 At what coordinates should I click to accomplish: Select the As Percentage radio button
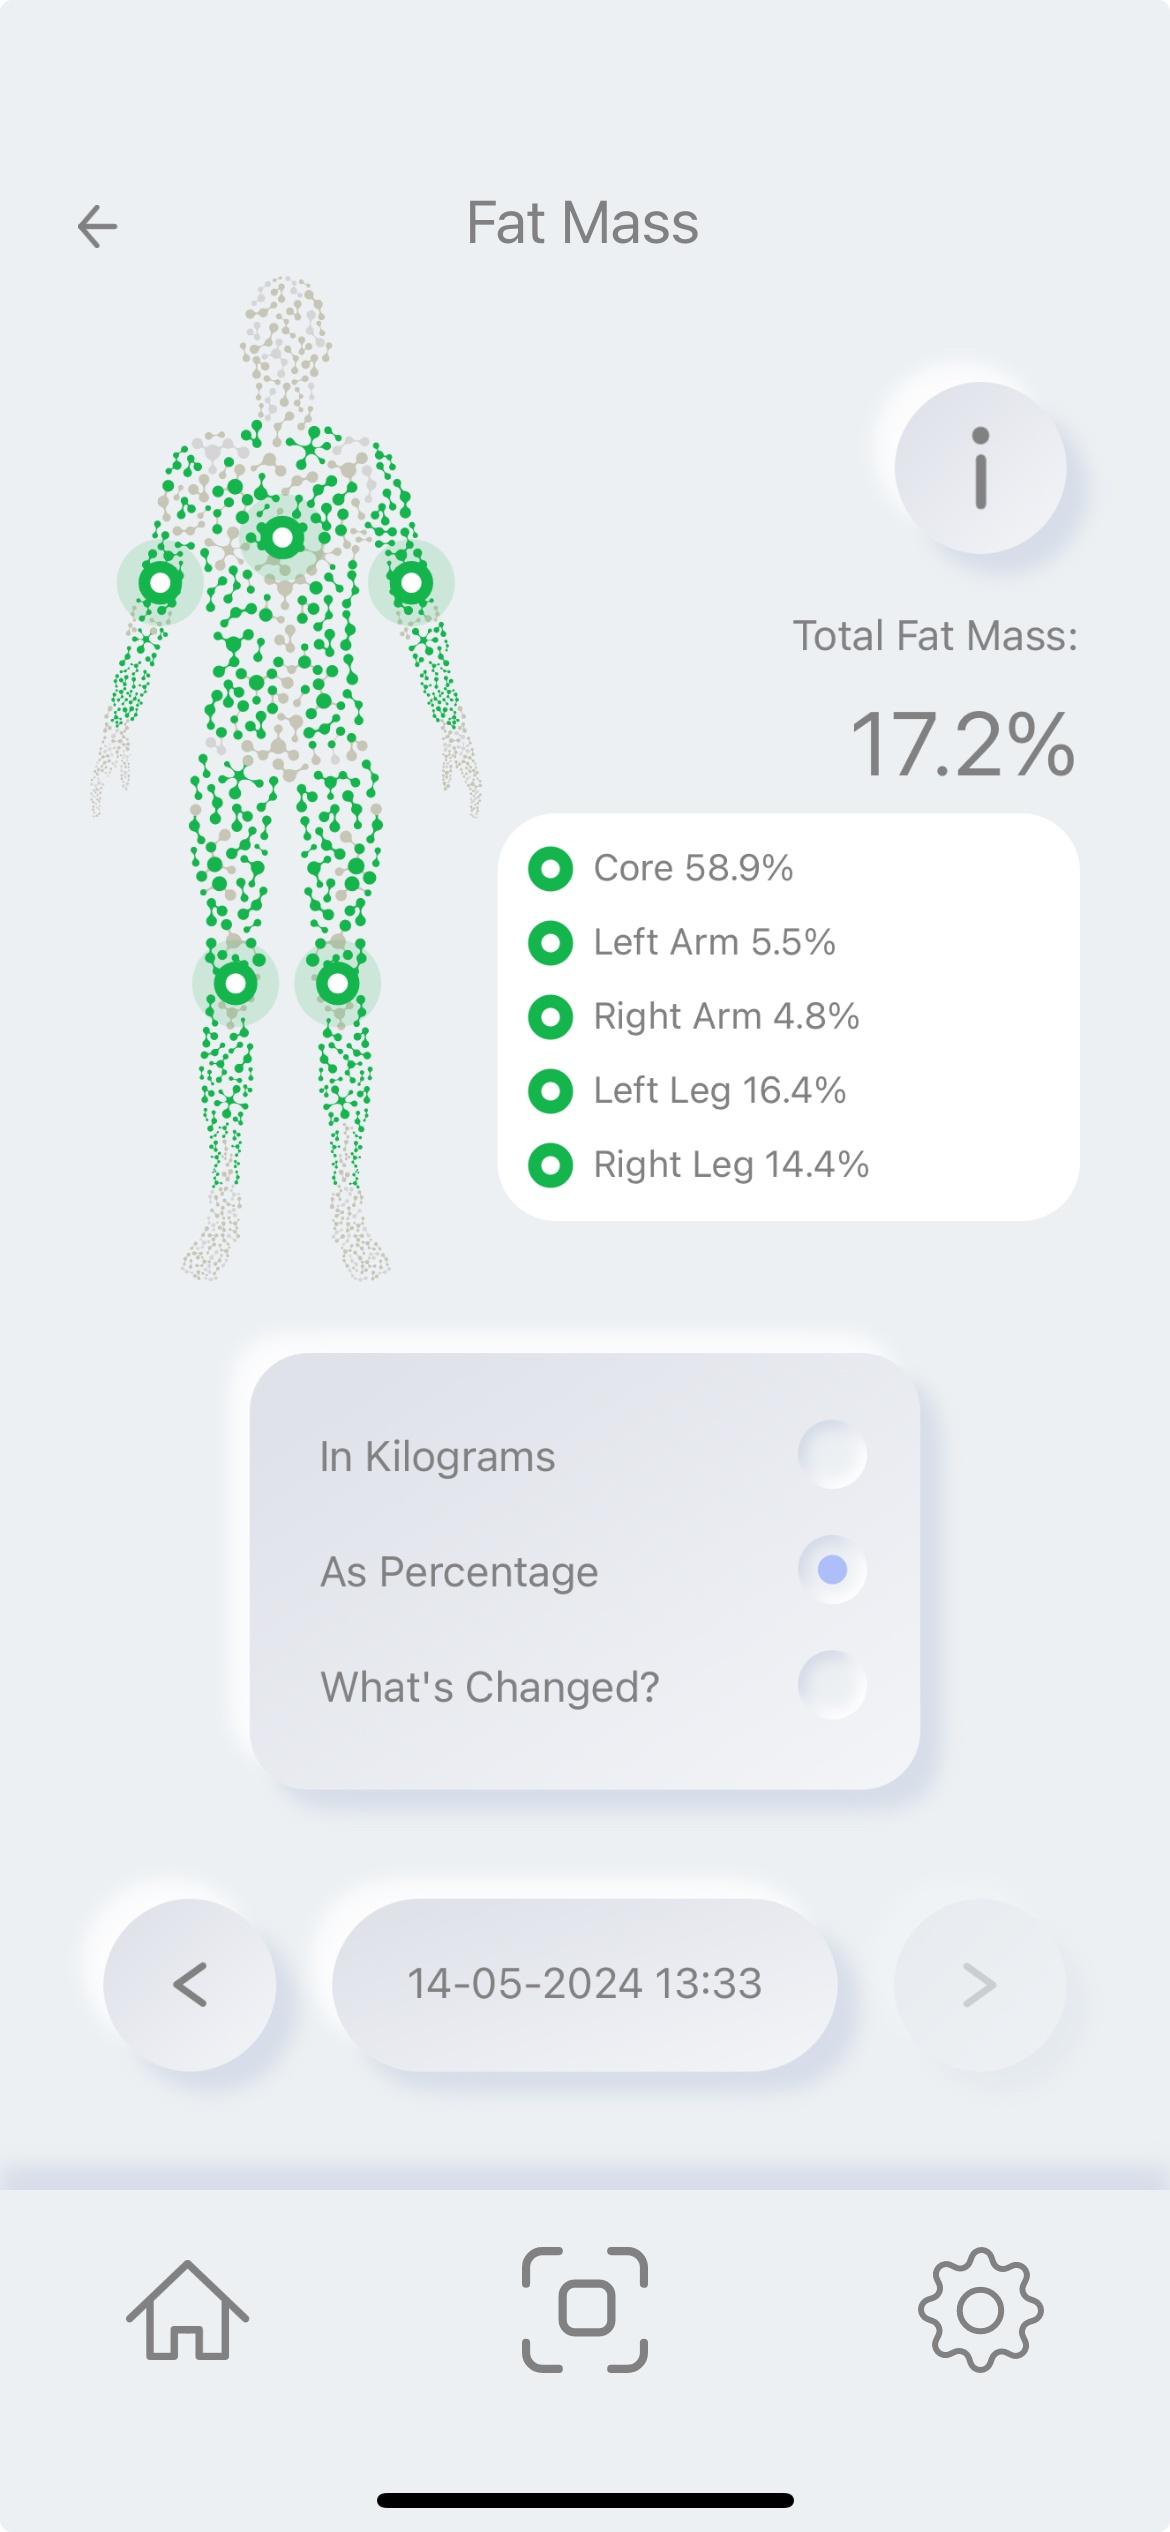(x=832, y=1570)
